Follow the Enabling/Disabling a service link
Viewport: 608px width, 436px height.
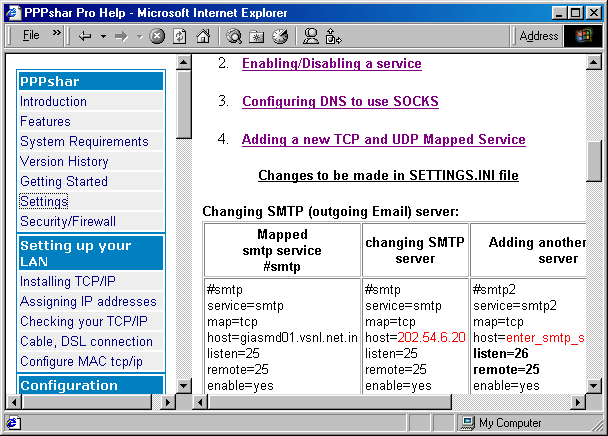coord(332,63)
